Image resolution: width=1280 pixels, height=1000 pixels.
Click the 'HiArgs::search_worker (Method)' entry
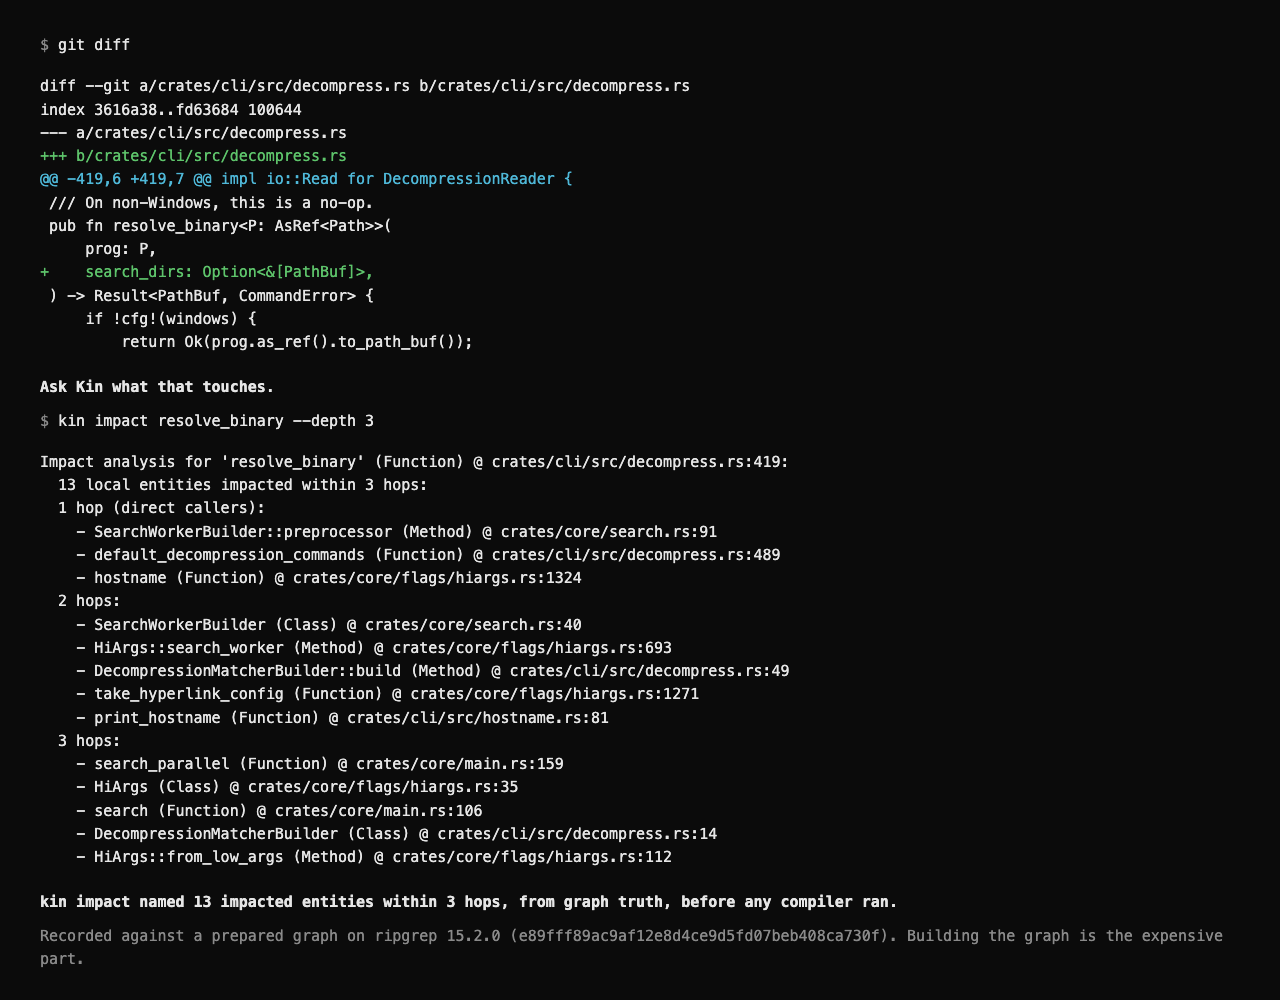tap(374, 648)
